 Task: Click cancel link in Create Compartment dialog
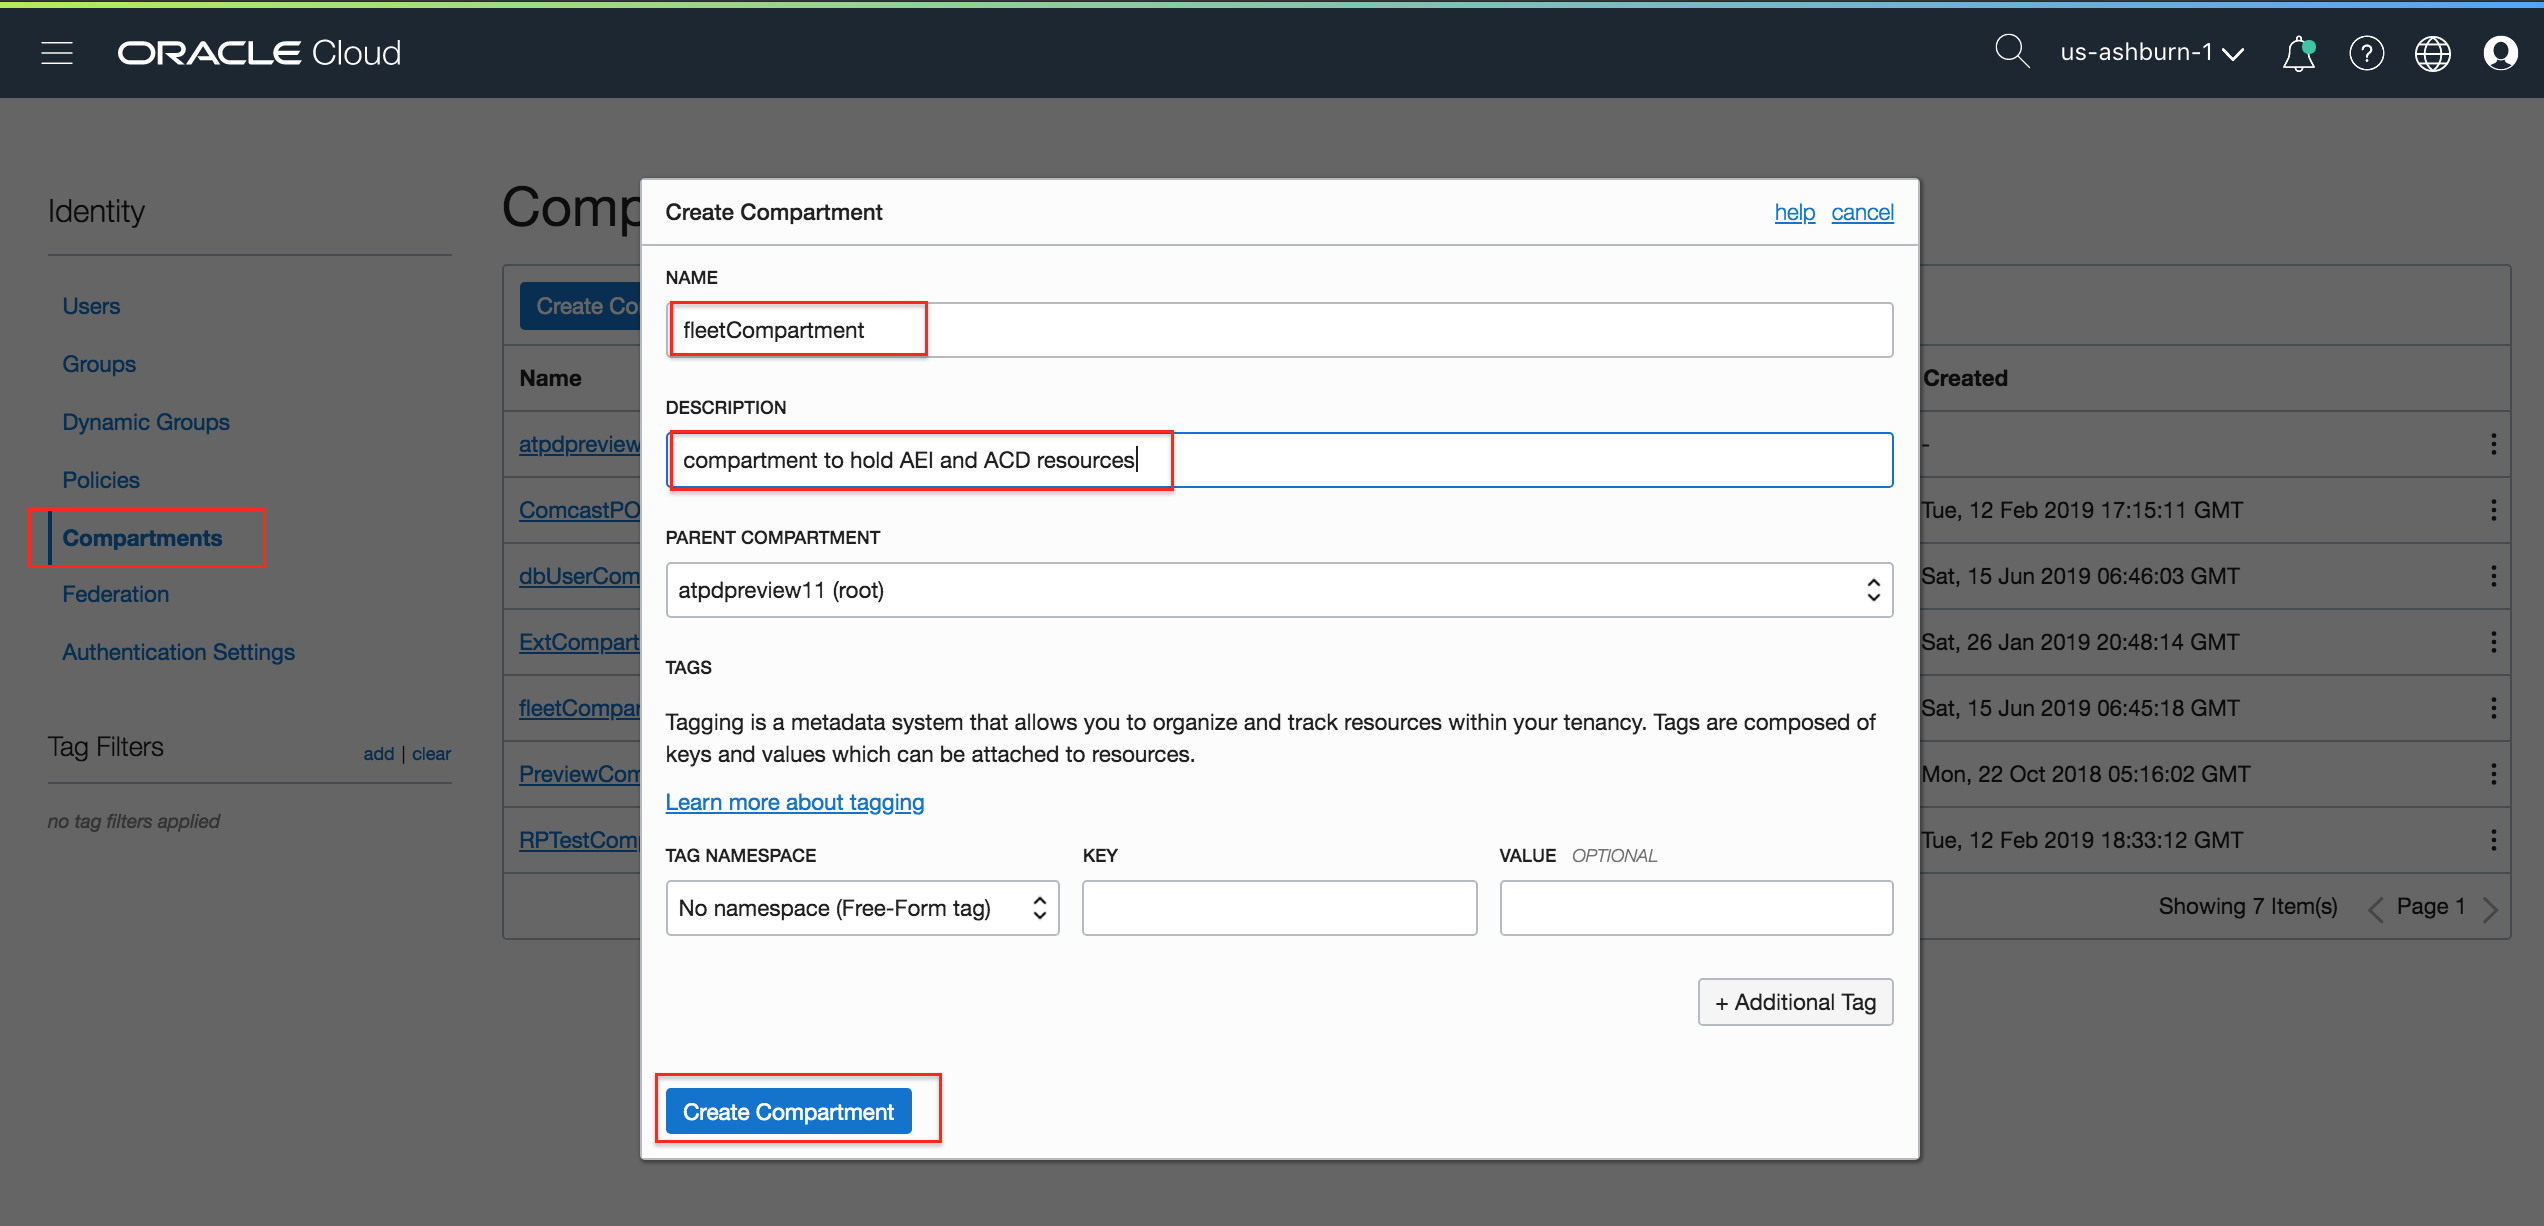tap(1862, 212)
